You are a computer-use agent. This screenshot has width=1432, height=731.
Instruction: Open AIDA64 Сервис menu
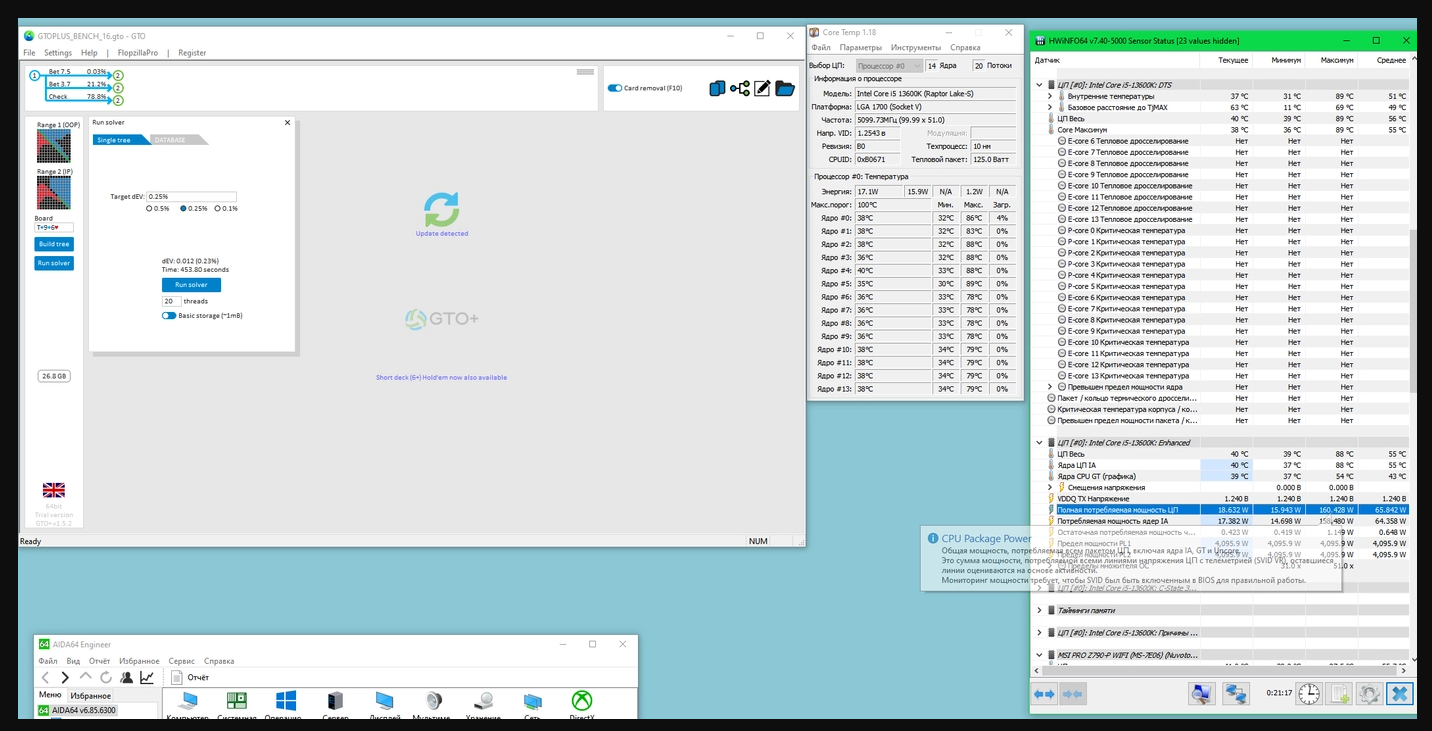pos(182,661)
